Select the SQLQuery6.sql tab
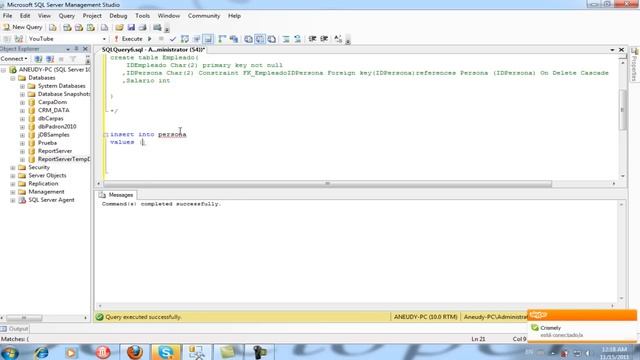This screenshot has height=360, width=640. 153,49
